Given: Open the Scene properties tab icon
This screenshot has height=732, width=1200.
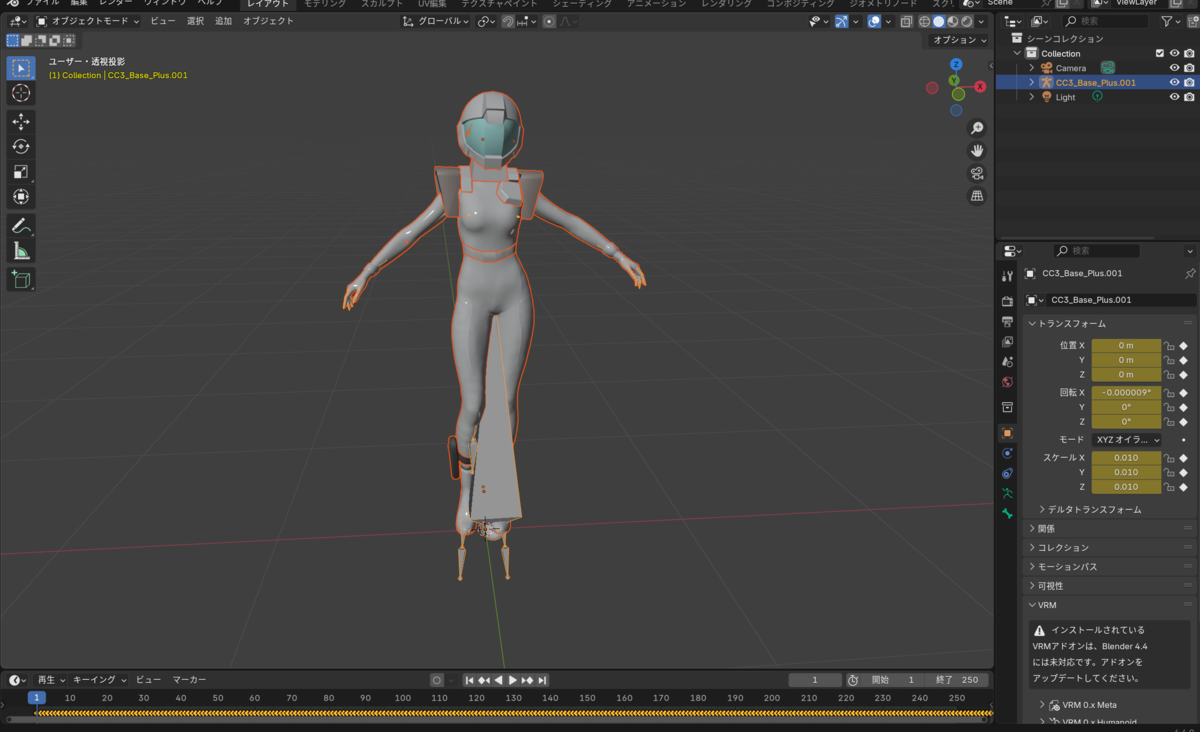Looking at the screenshot, I should click(1007, 362).
